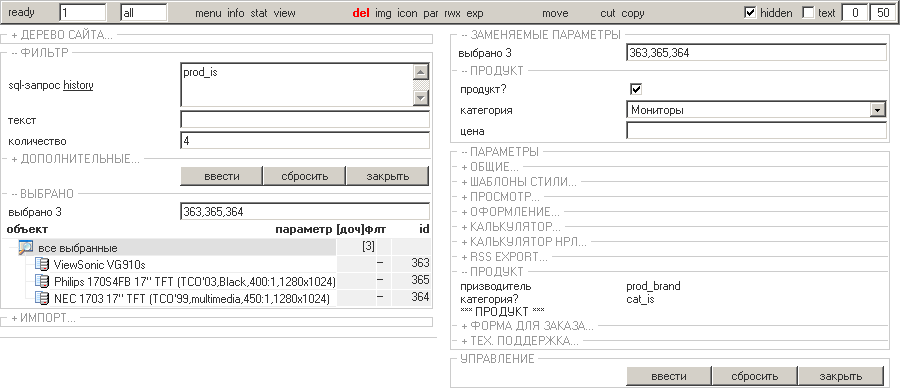900x390 pixels.
Task: Click ввести button in УПРАВЛЕНИЕ panel
Action: point(669,377)
